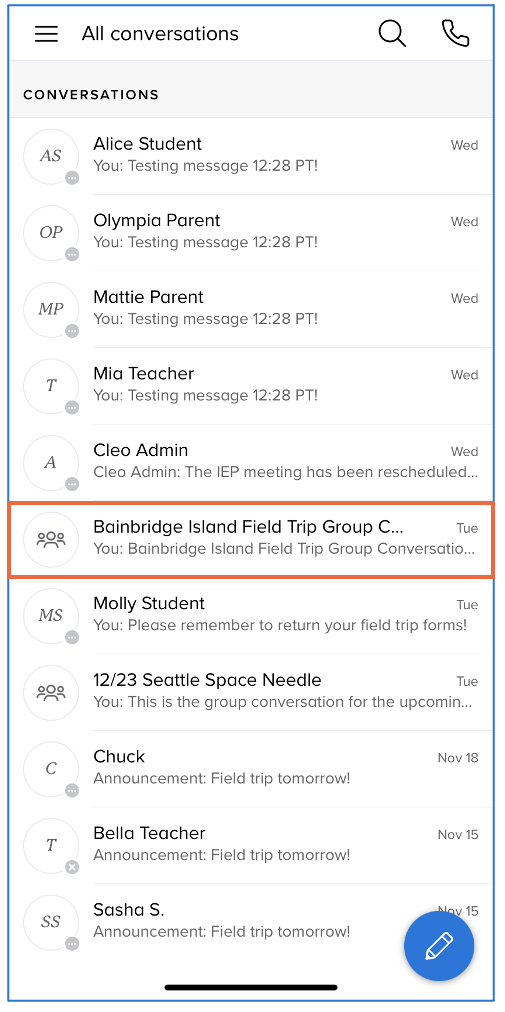
Task: Tap the AS avatar for Alice Student
Action: (51, 156)
